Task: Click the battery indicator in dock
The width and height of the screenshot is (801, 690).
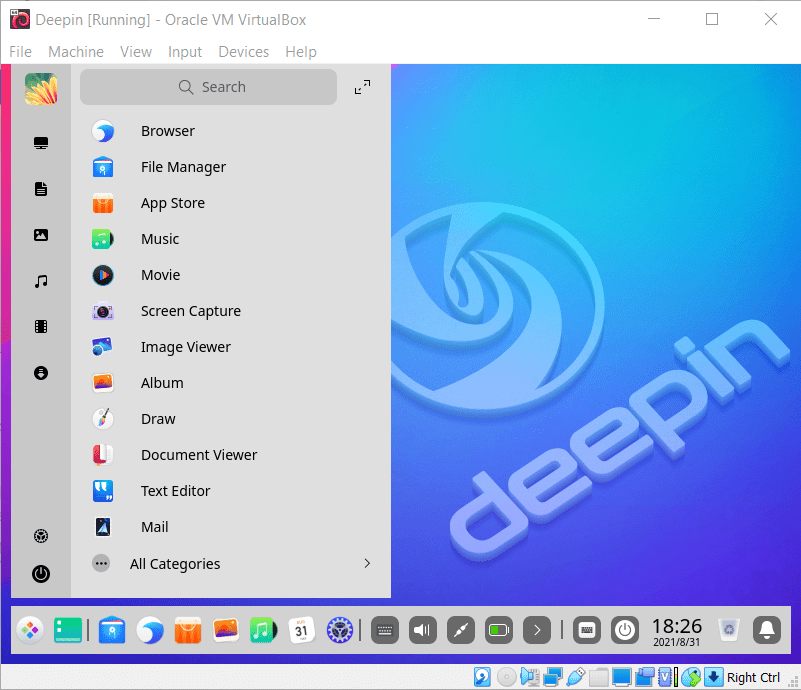Action: (499, 630)
